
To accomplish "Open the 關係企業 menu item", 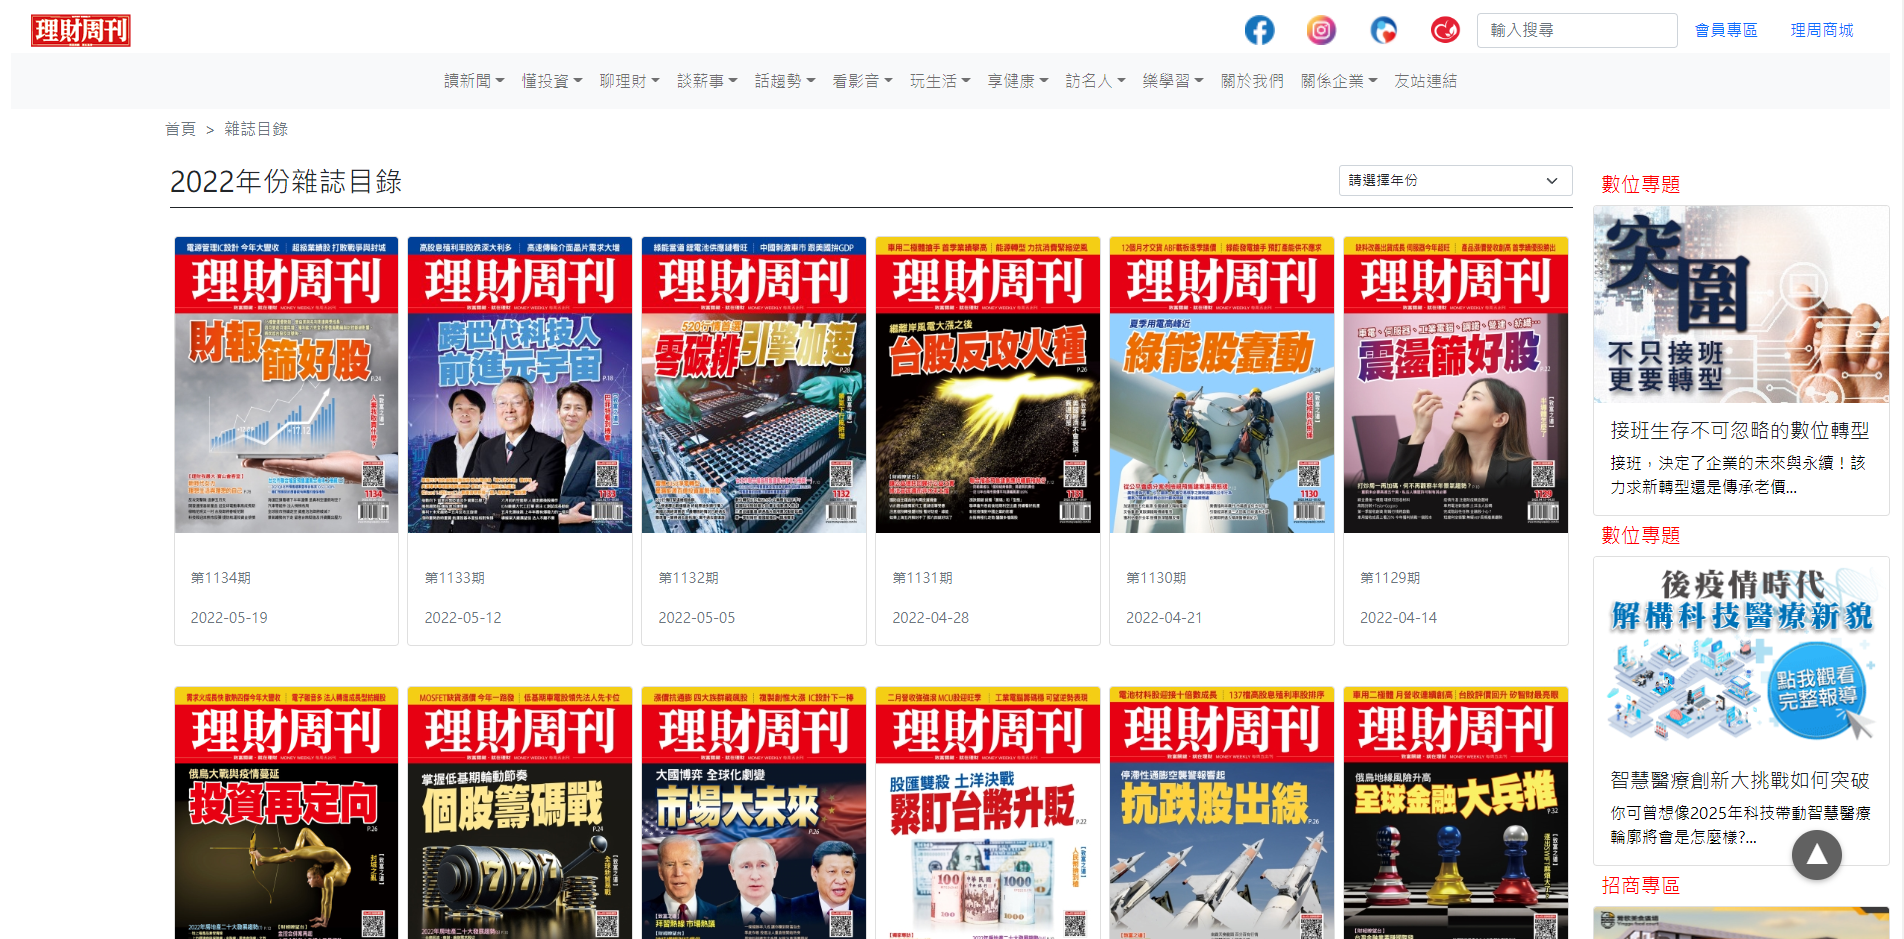I will (1339, 81).
